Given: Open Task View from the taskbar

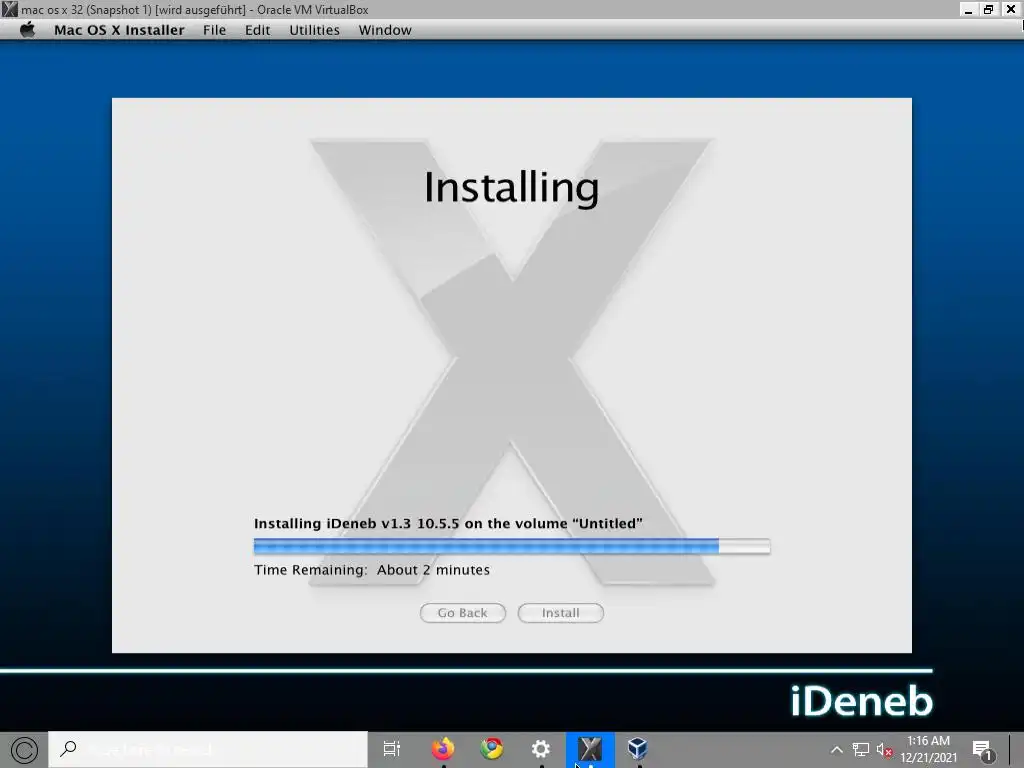Looking at the screenshot, I should pos(392,749).
